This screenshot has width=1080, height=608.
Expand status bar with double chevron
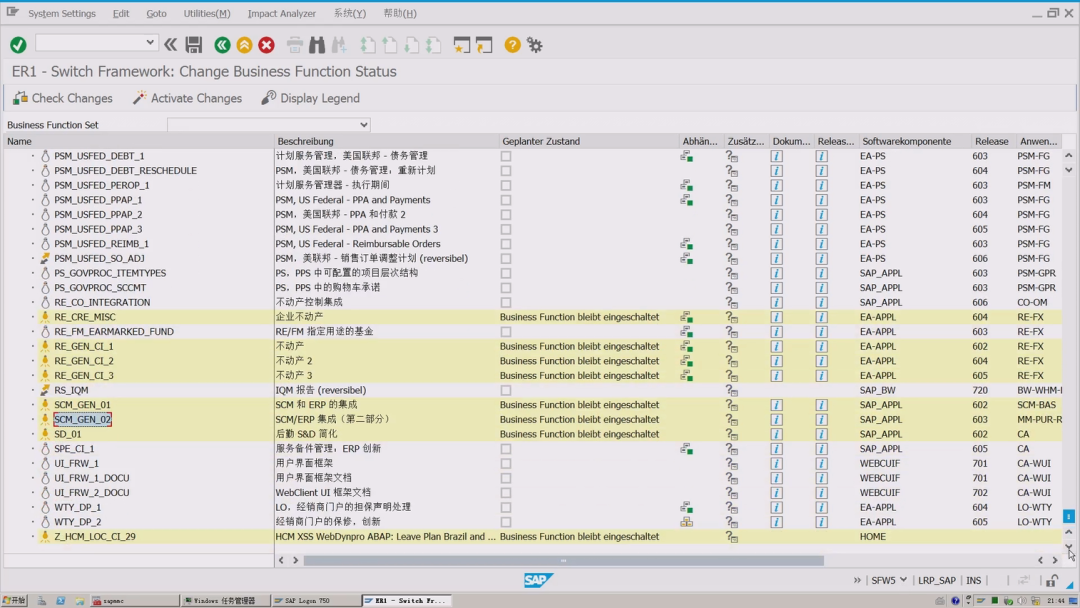(x=857, y=580)
